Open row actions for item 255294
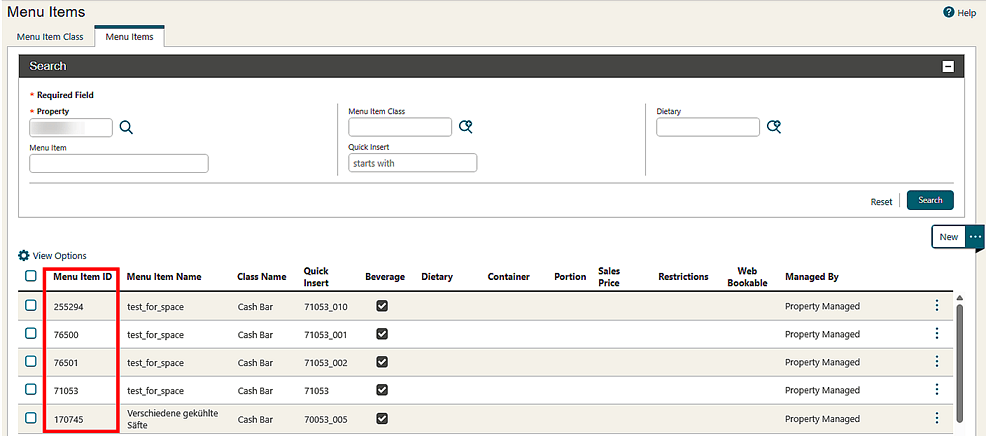Image resolution: width=986 pixels, height=436 pixels. [x=936, y=306]
